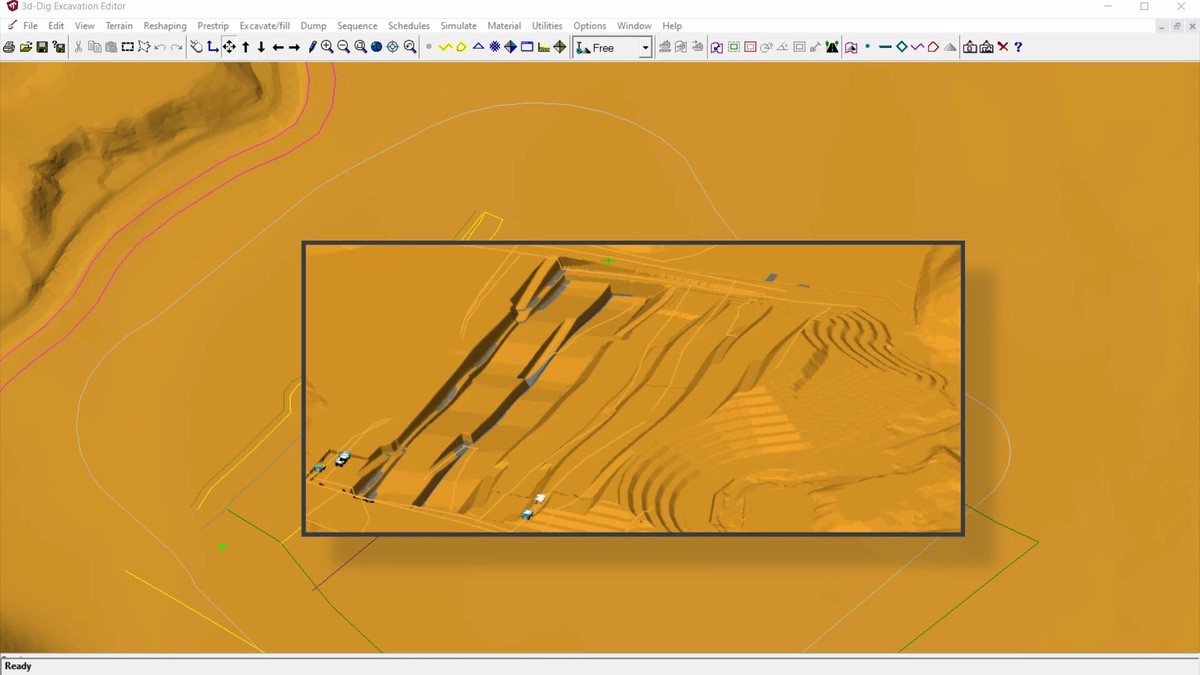Click the blue globe view icon

376,47
